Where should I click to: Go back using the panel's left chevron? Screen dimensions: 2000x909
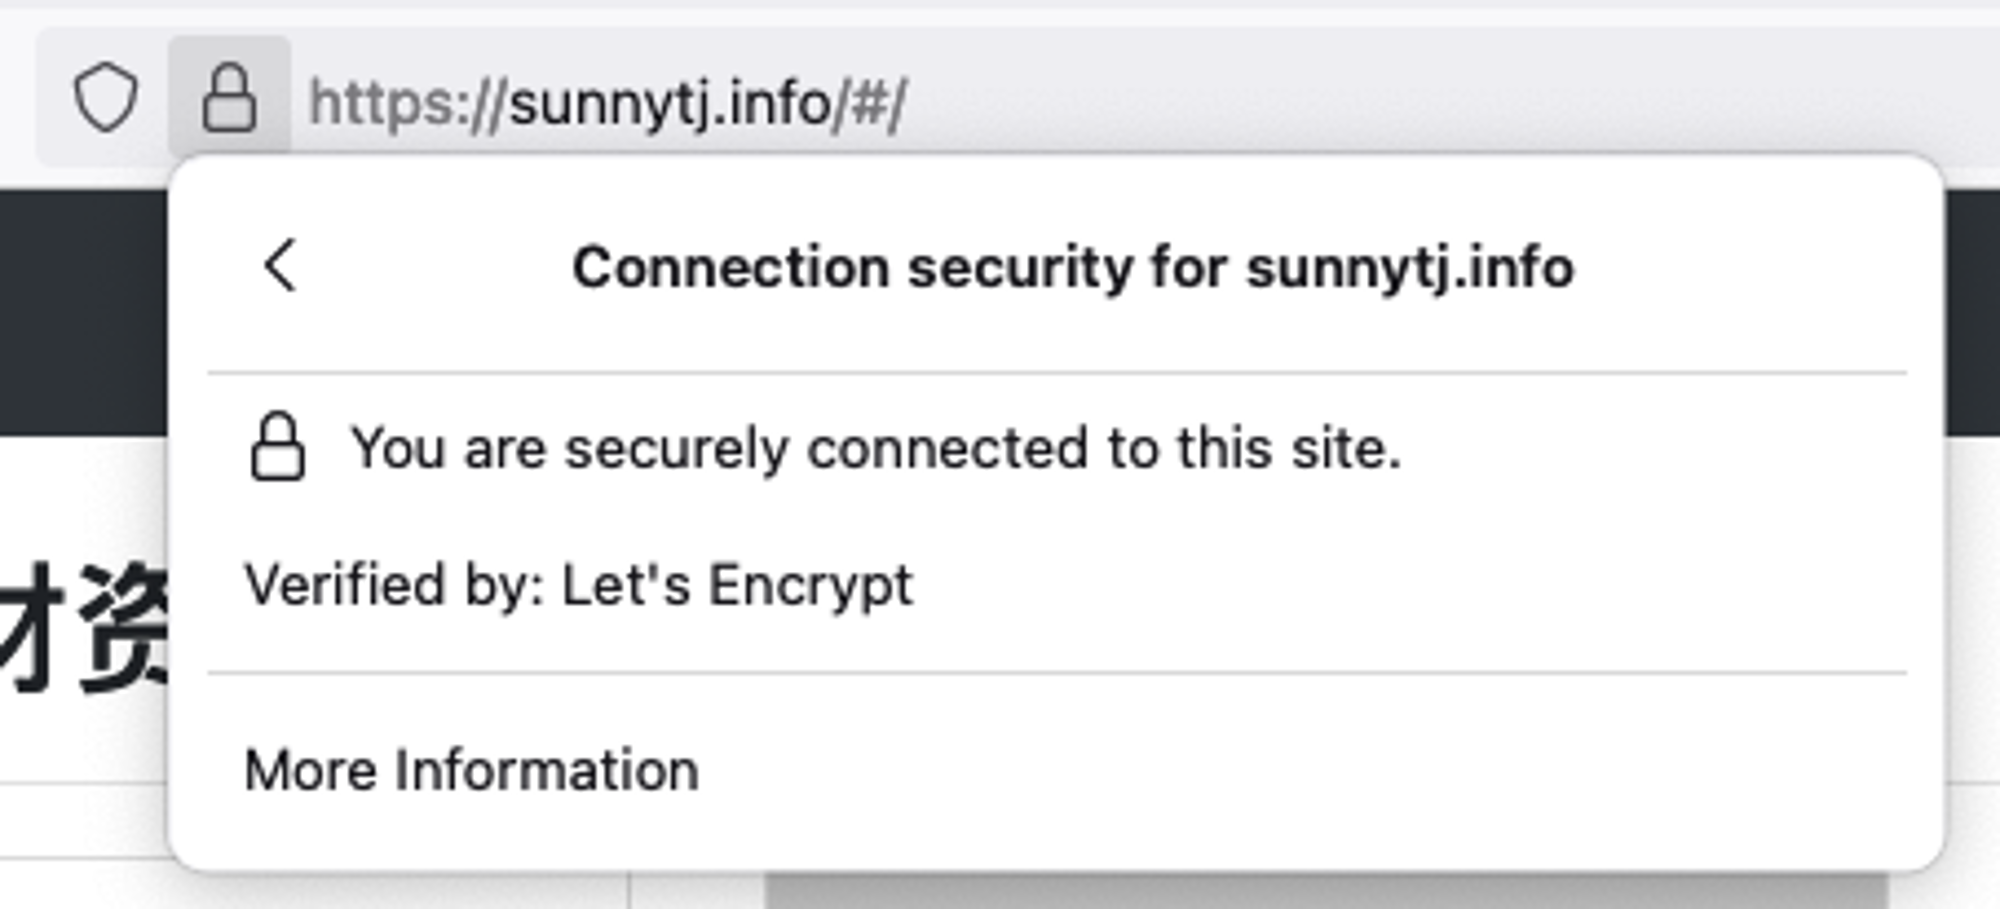pyautogui.click(x=281, y=266)
